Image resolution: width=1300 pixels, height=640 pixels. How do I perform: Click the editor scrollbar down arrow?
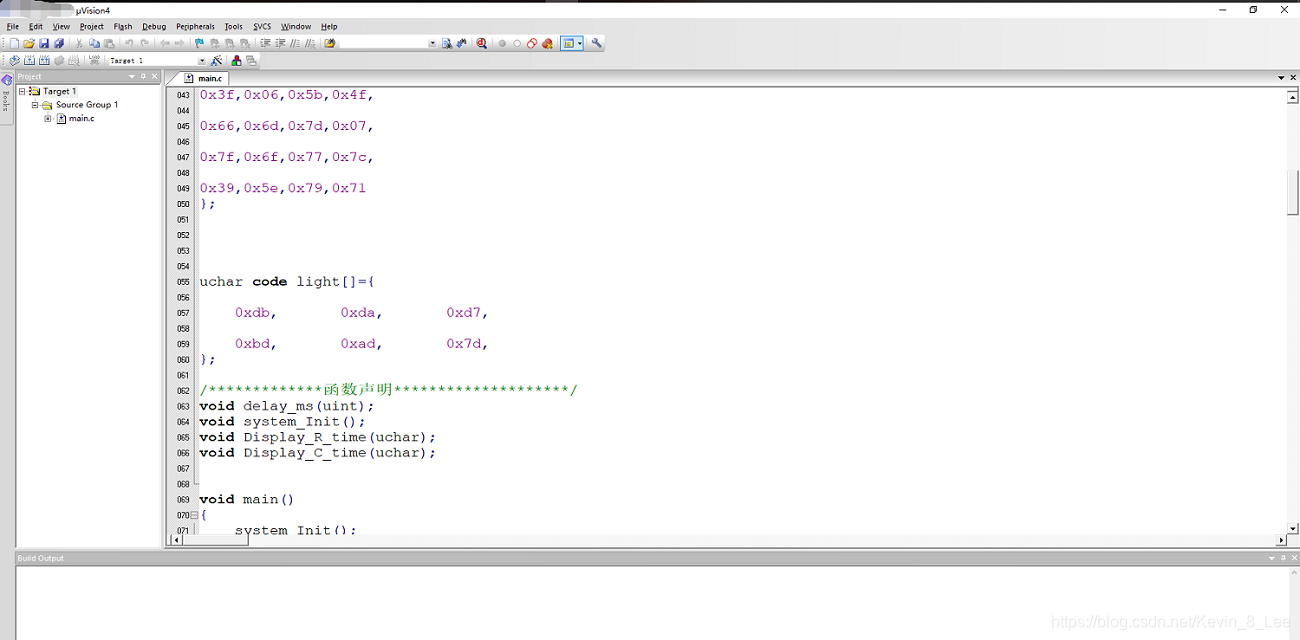tap(1293, 527)
